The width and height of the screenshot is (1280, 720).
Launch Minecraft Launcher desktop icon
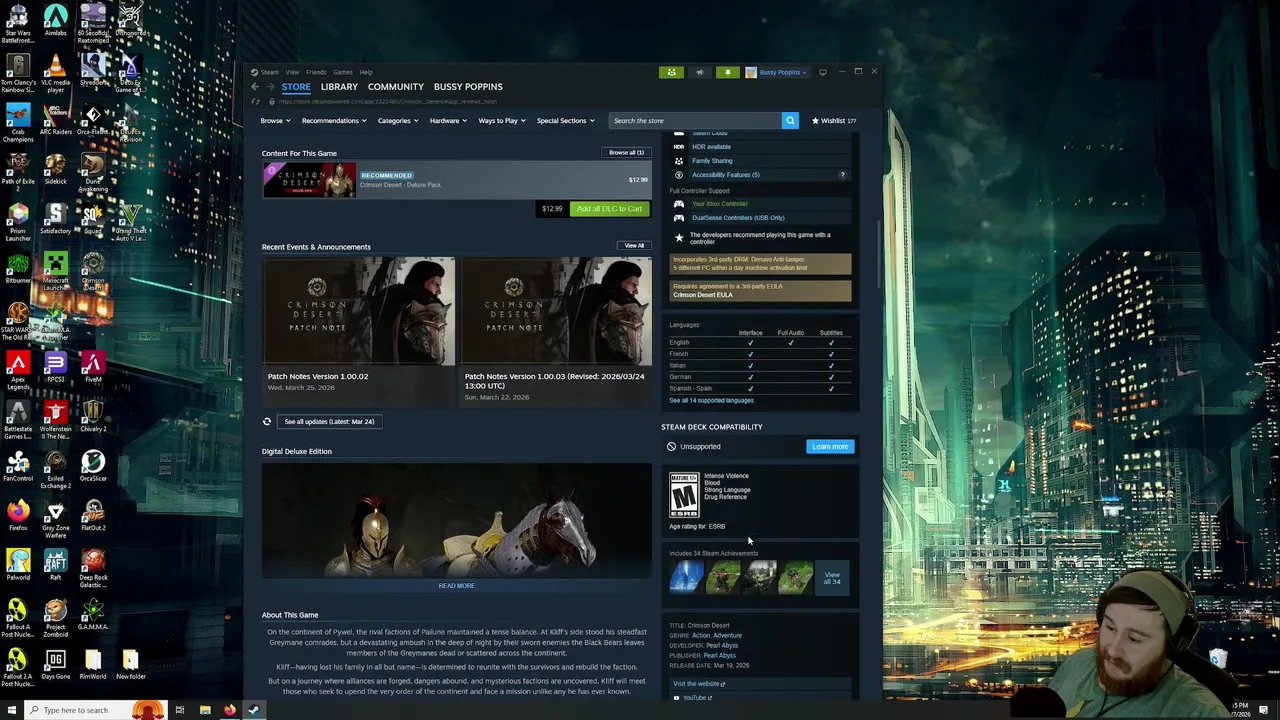tap(55, 271)
